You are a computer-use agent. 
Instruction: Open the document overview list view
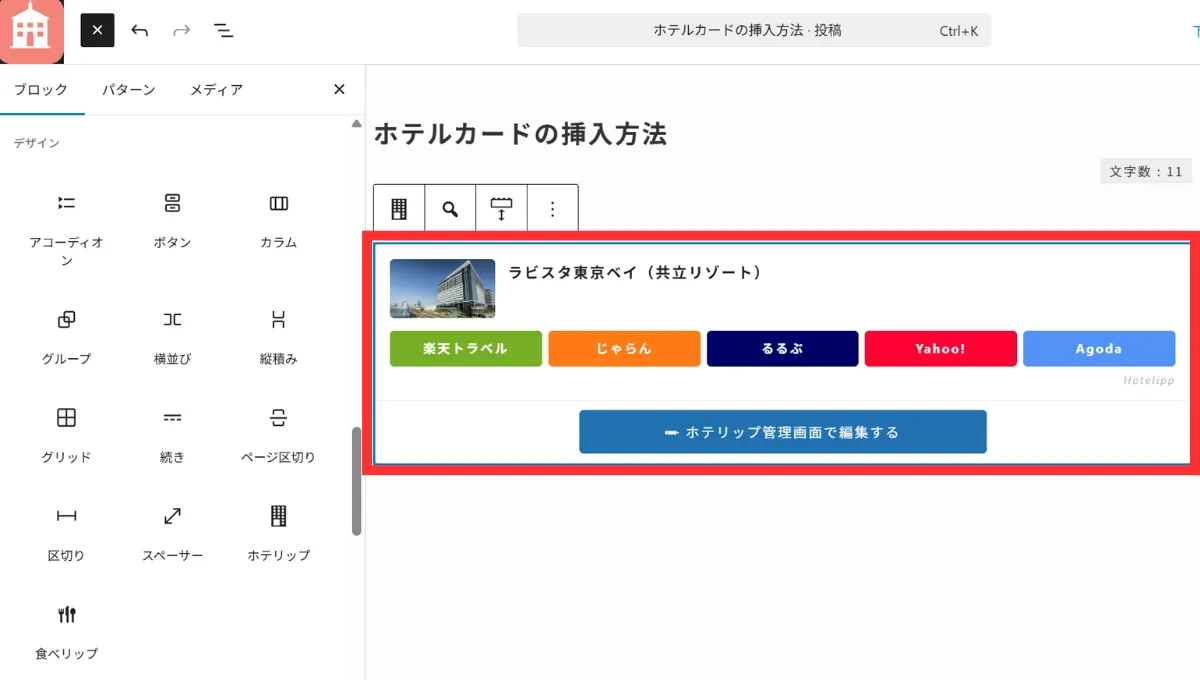click(223, 31)
